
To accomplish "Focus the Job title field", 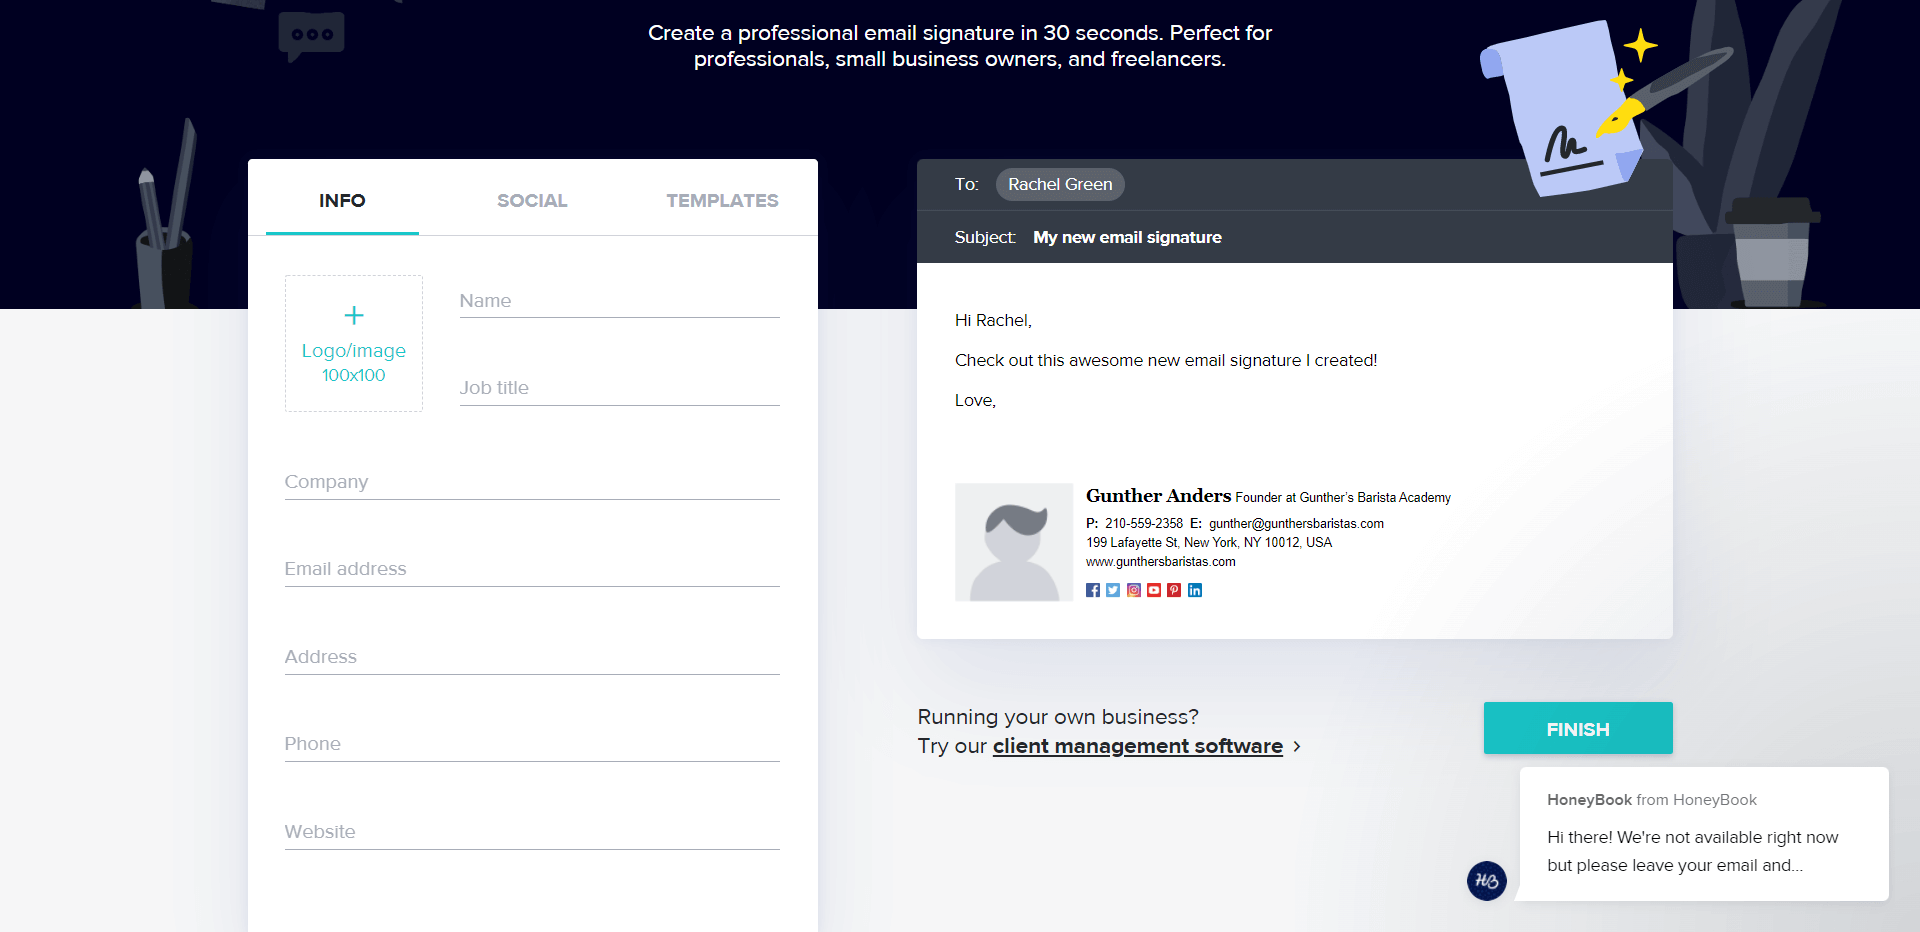I will (619, 388).
